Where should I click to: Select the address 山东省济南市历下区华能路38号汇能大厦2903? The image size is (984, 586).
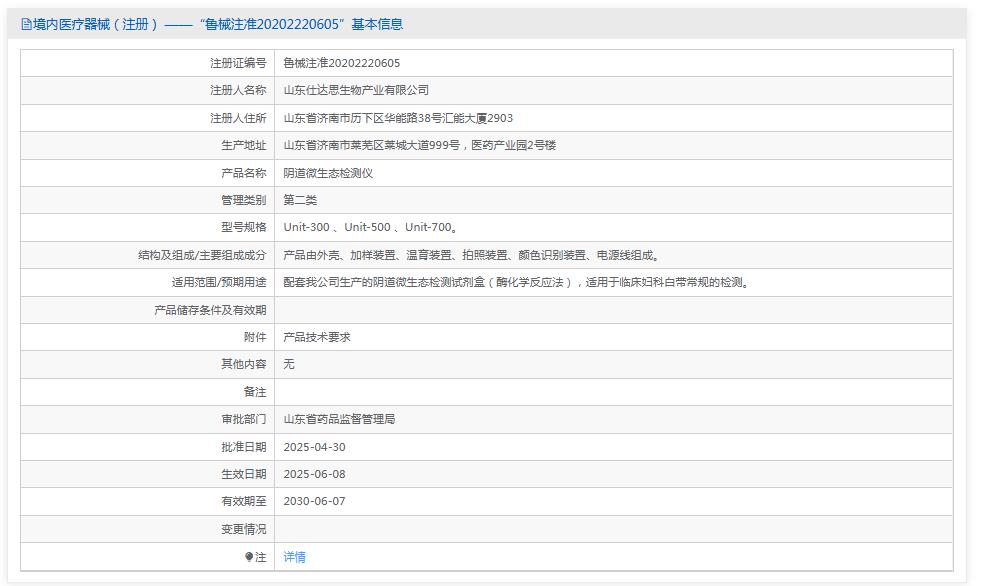(x=398, y=118)
